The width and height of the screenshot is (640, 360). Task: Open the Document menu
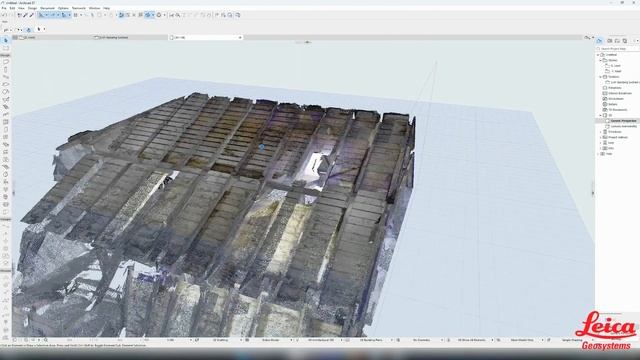click(x=47, y=8)
